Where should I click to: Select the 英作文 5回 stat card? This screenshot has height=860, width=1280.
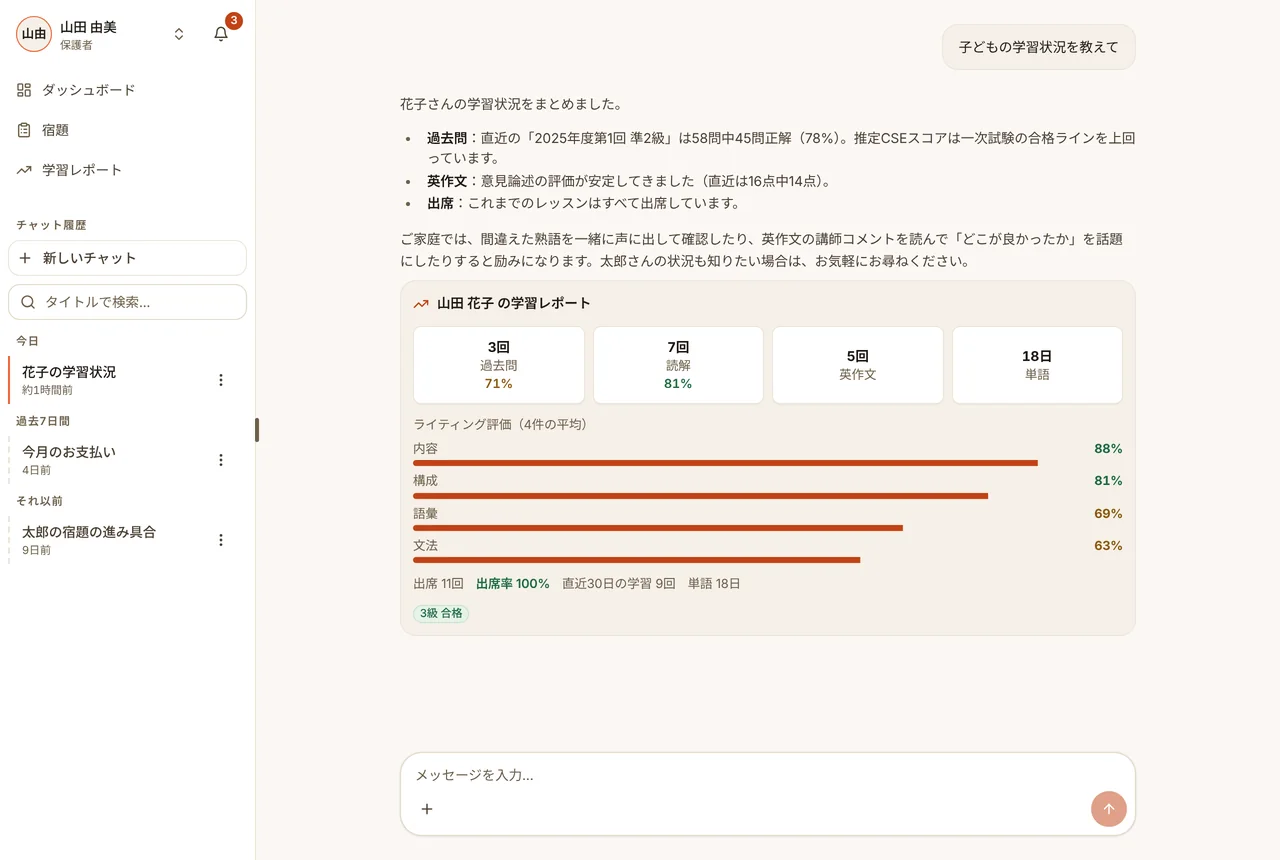point(858,365)
